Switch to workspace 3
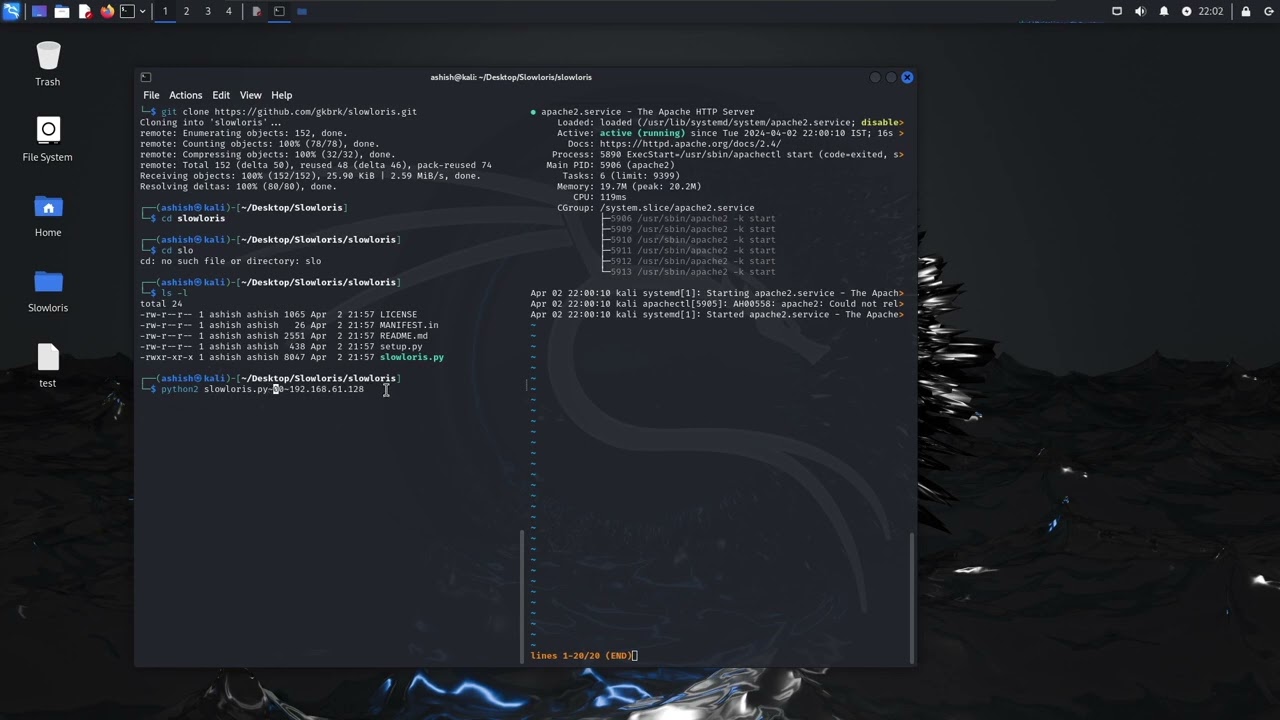The width and height of the screenshot is (1280, 720). [207, 11]
